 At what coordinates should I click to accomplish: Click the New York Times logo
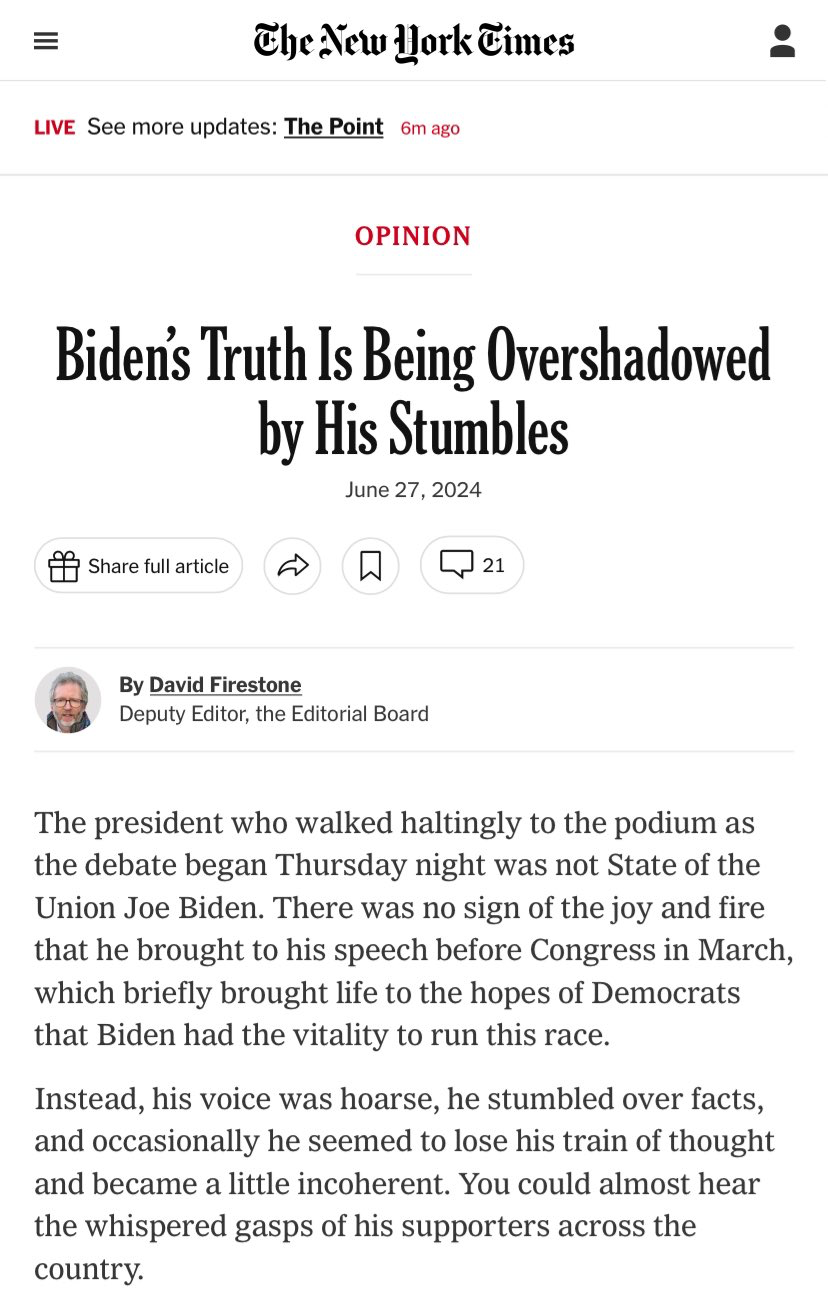tap(414, 42)
